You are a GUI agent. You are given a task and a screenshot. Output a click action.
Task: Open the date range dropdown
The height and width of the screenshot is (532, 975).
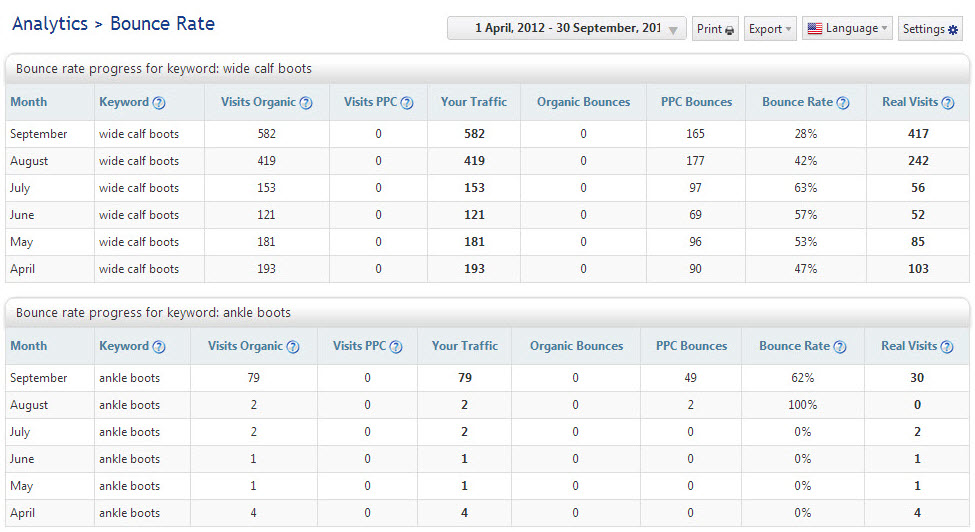pos(567,29)
